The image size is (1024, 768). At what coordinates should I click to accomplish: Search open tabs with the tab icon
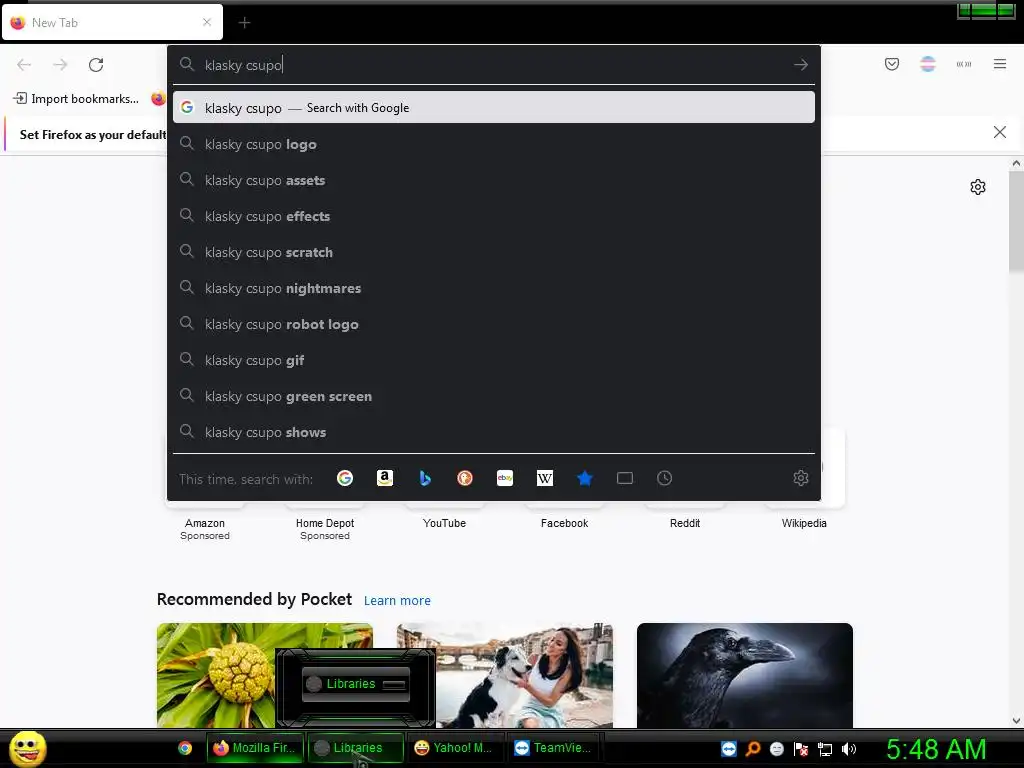tap(625, 478)
